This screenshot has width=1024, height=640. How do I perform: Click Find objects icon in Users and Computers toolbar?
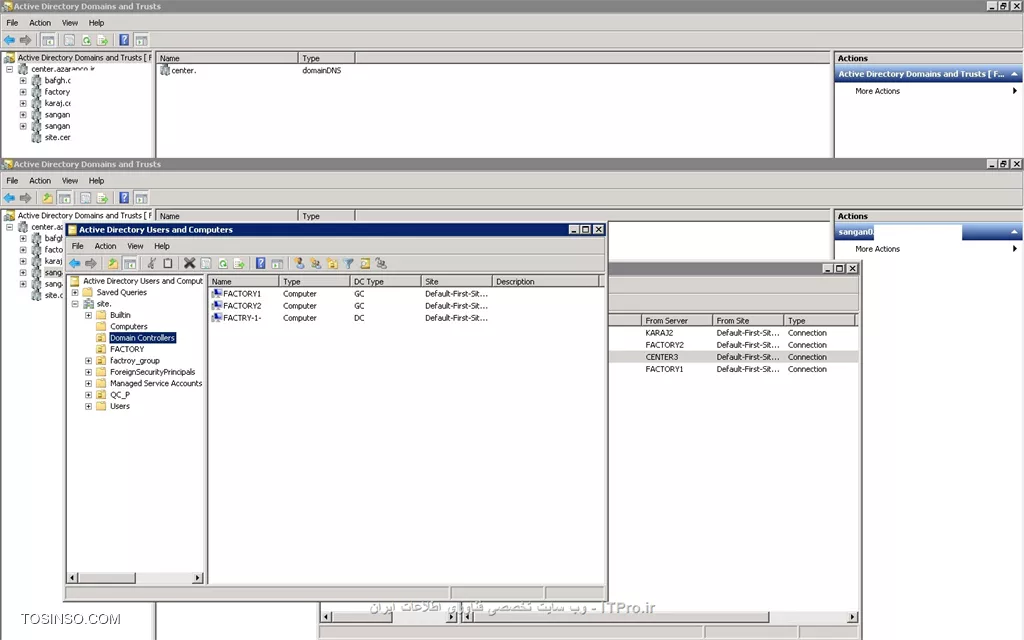click(x=365, y=264)
